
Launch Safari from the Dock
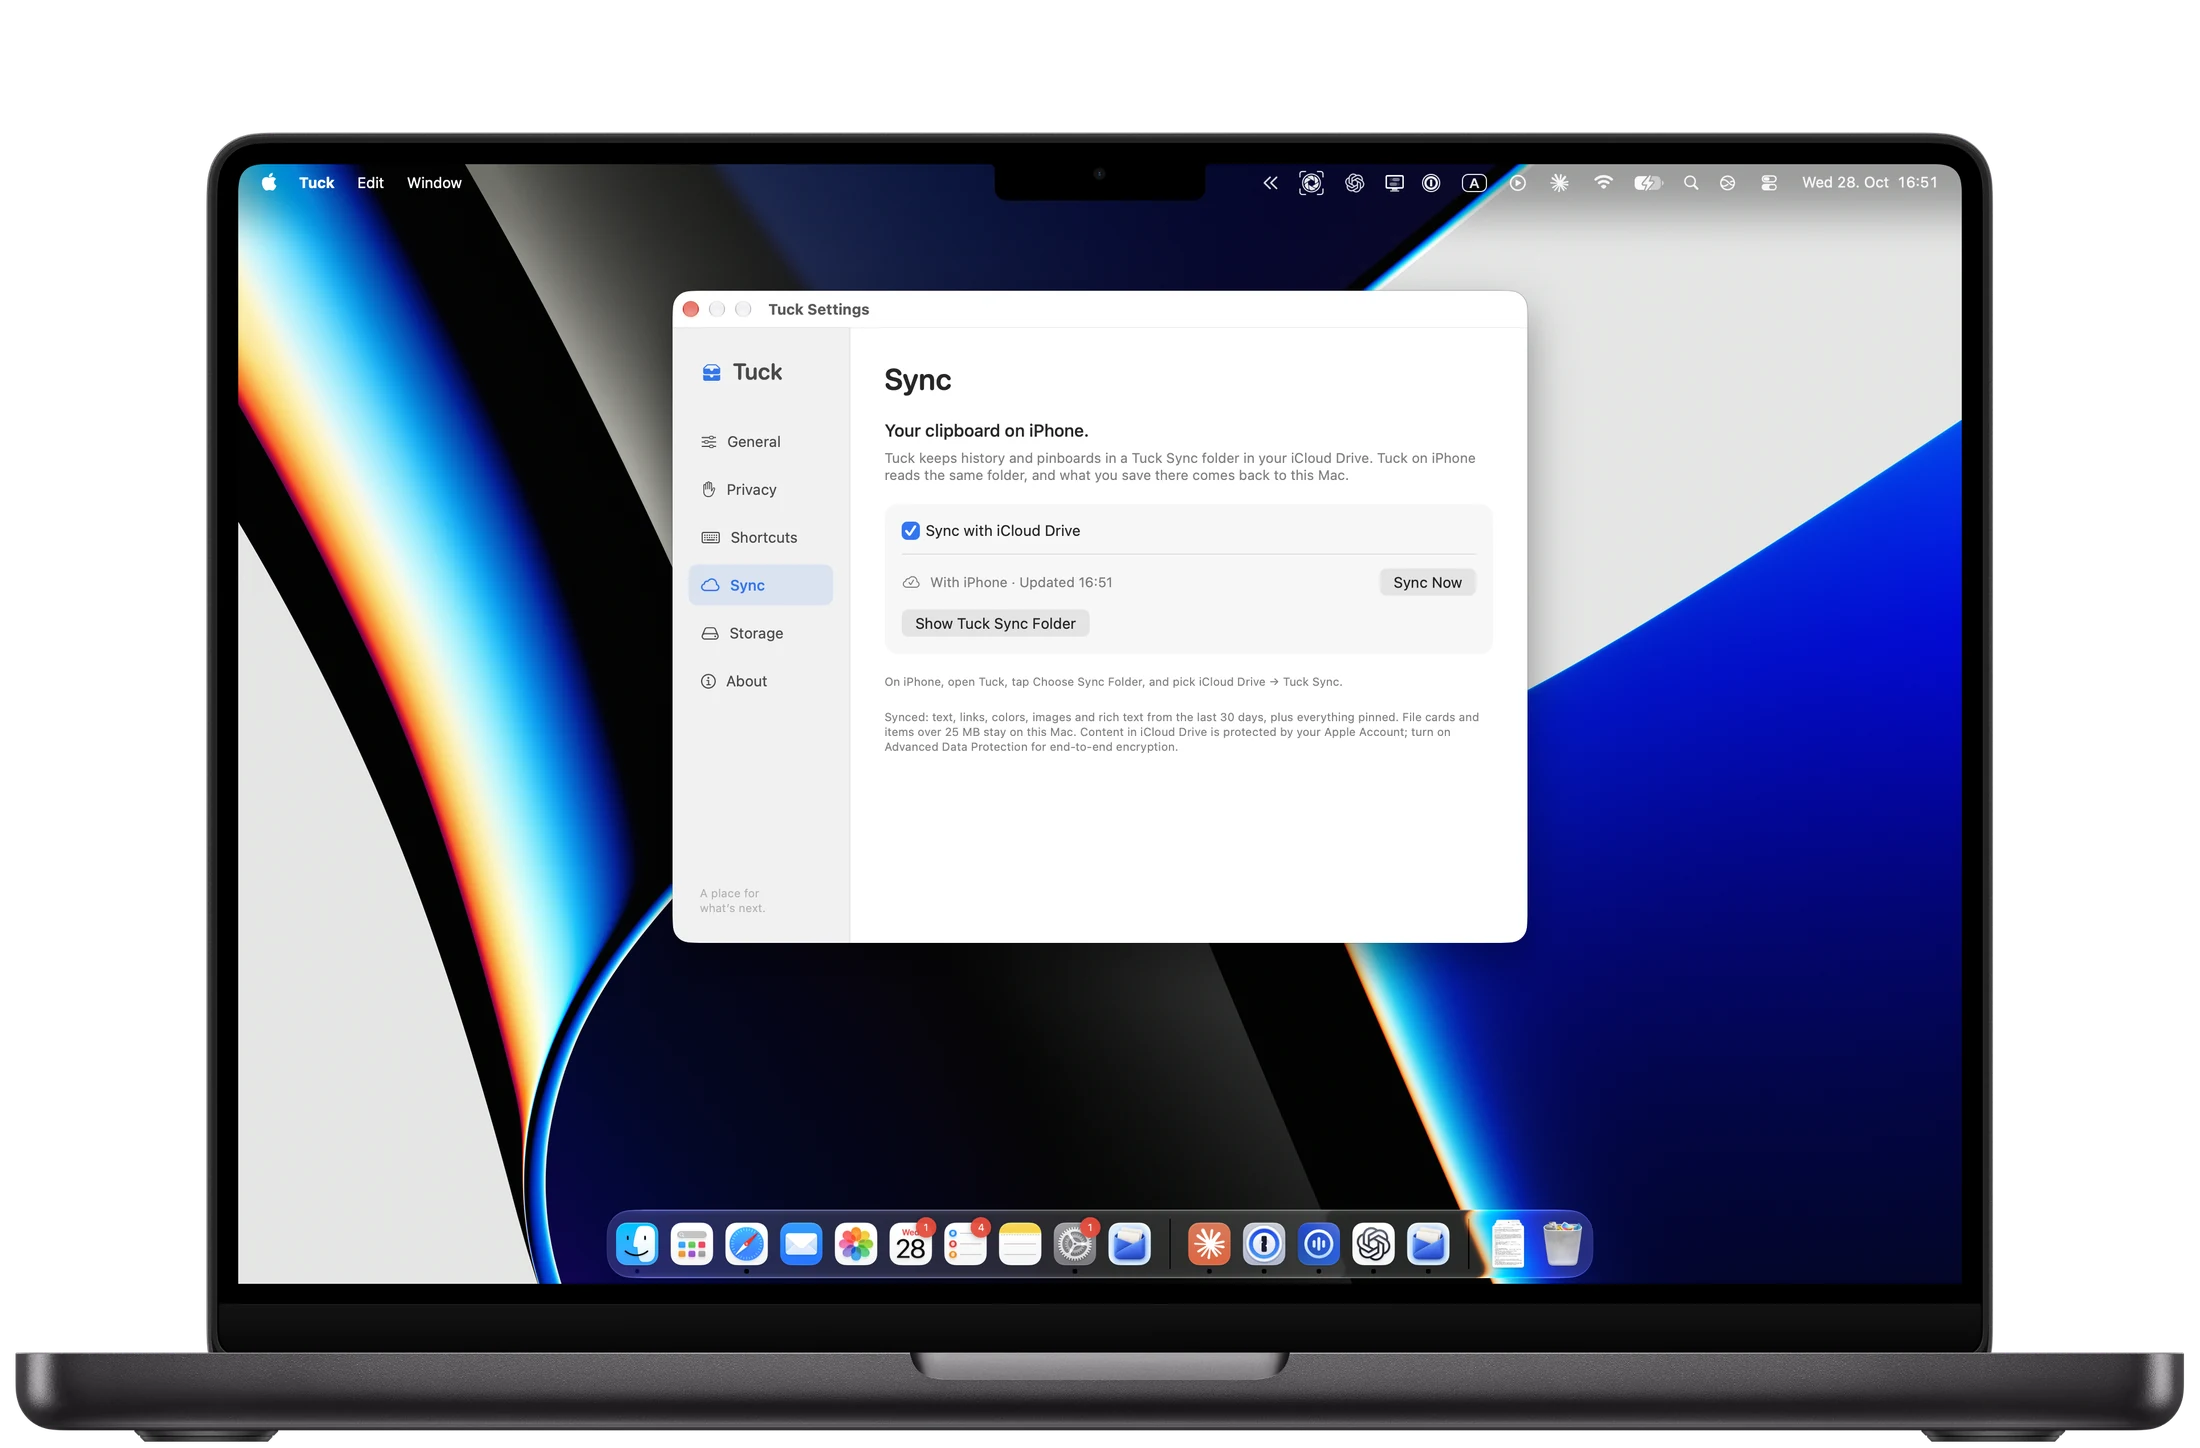[746, 1245]
